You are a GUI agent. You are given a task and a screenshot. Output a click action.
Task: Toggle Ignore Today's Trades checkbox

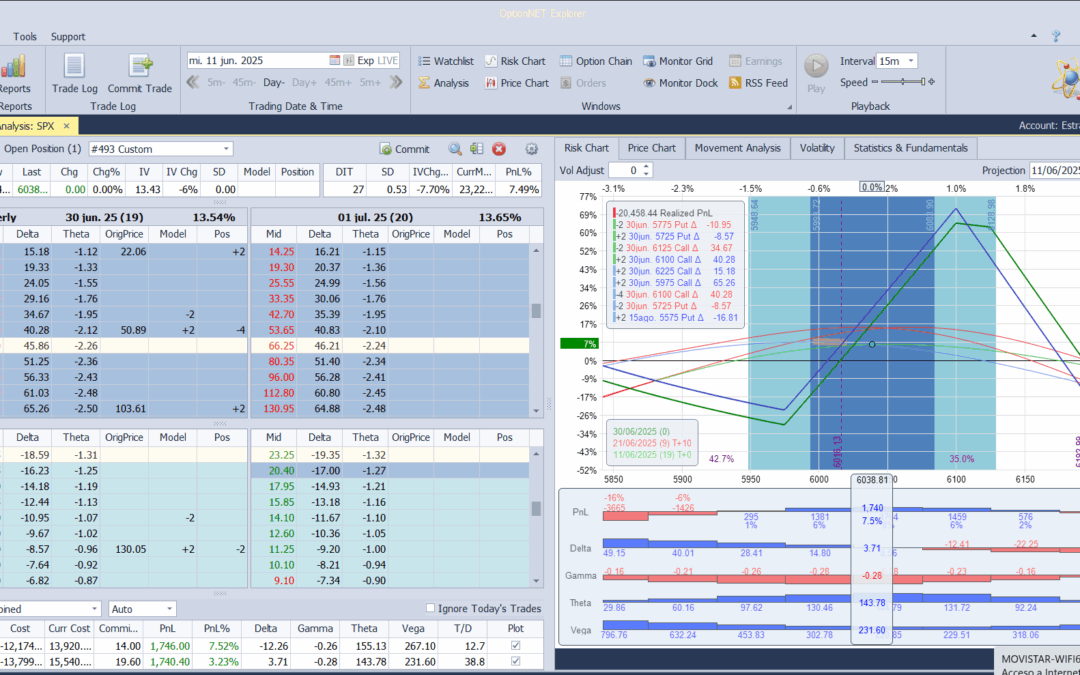tap(430, 608)
